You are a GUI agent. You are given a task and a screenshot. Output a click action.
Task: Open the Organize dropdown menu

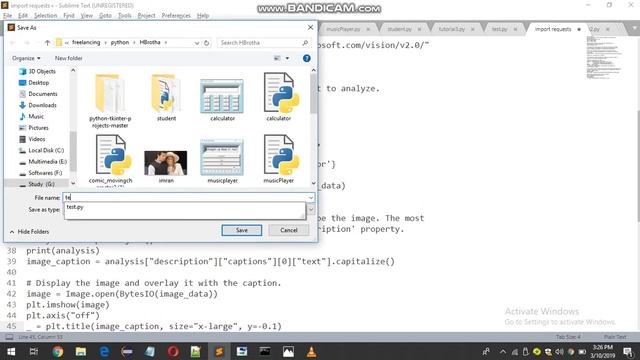click(x=26, y=58)
